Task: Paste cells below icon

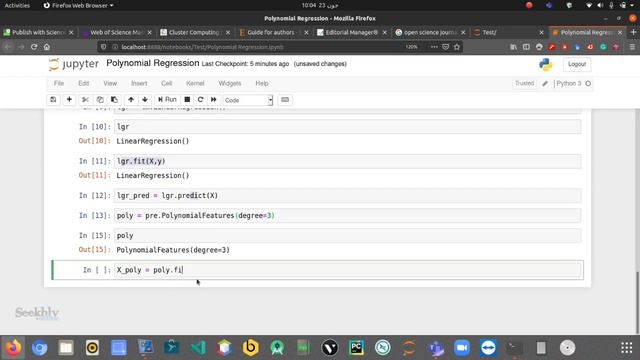Action: point(114,100)
